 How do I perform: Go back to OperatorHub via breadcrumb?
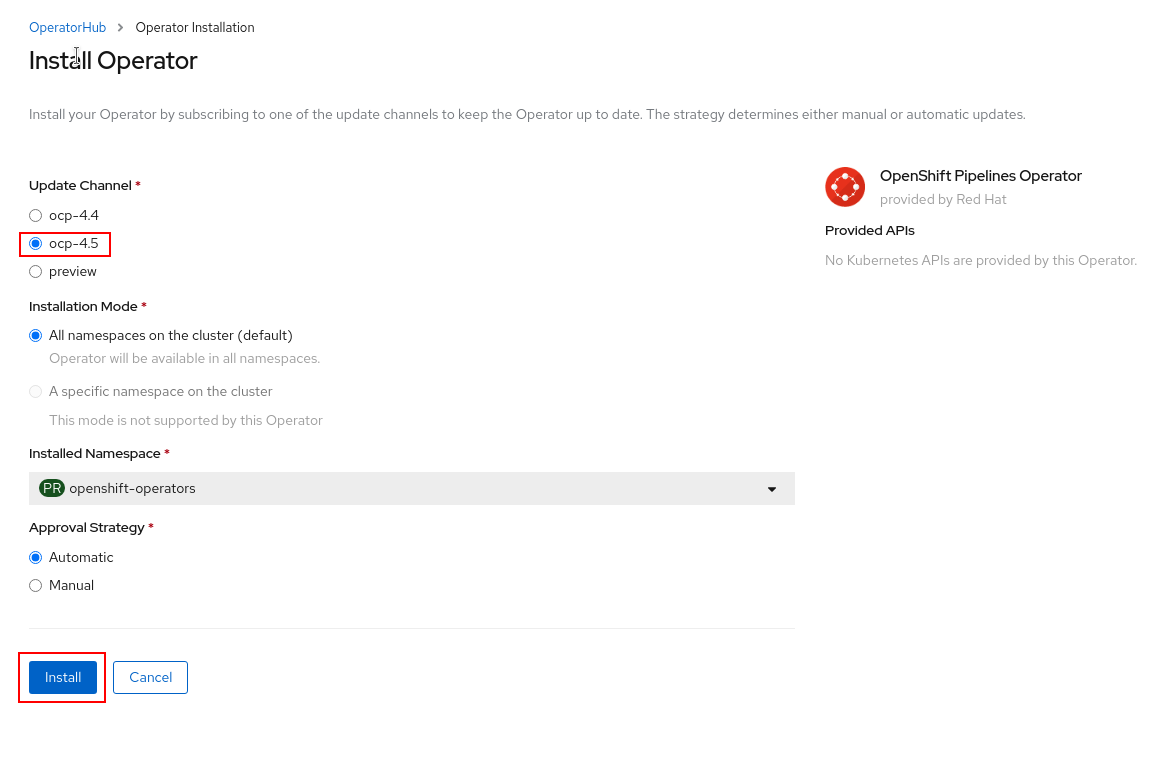pos(67,28)
